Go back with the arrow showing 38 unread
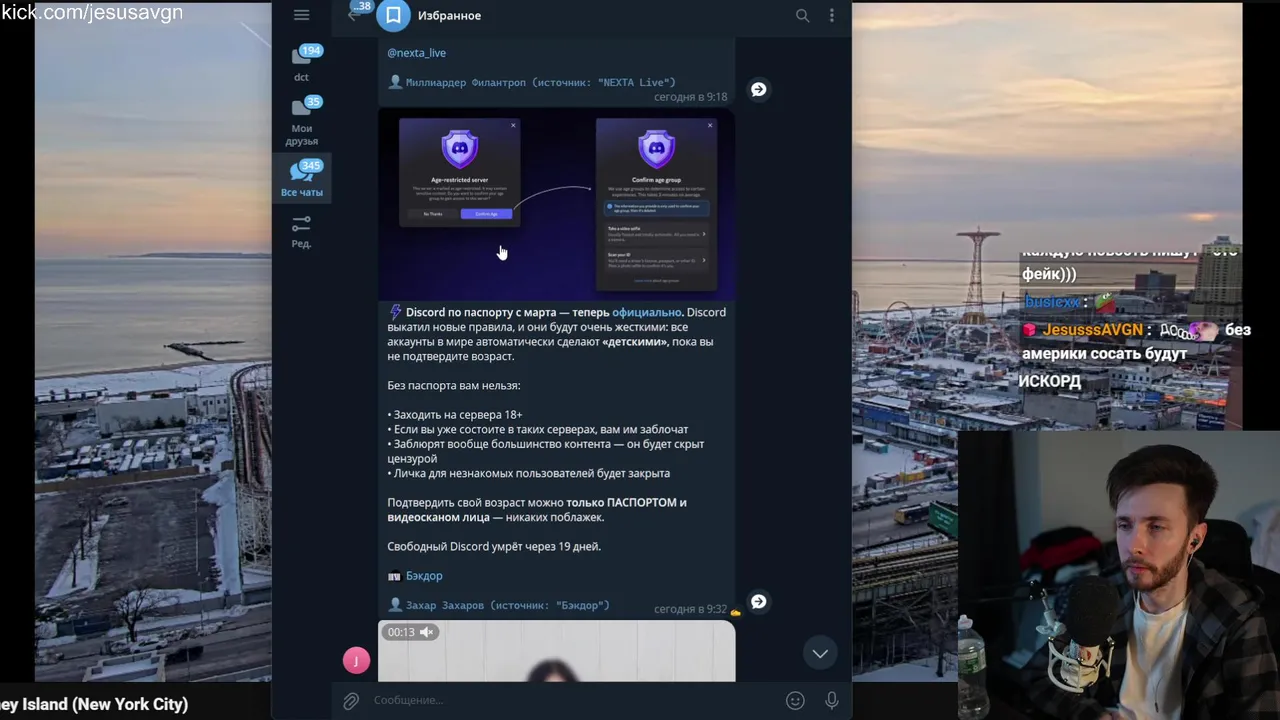The width and height of the screenshot is (1280, 720). pyautogui.click(x=356, y=13)
